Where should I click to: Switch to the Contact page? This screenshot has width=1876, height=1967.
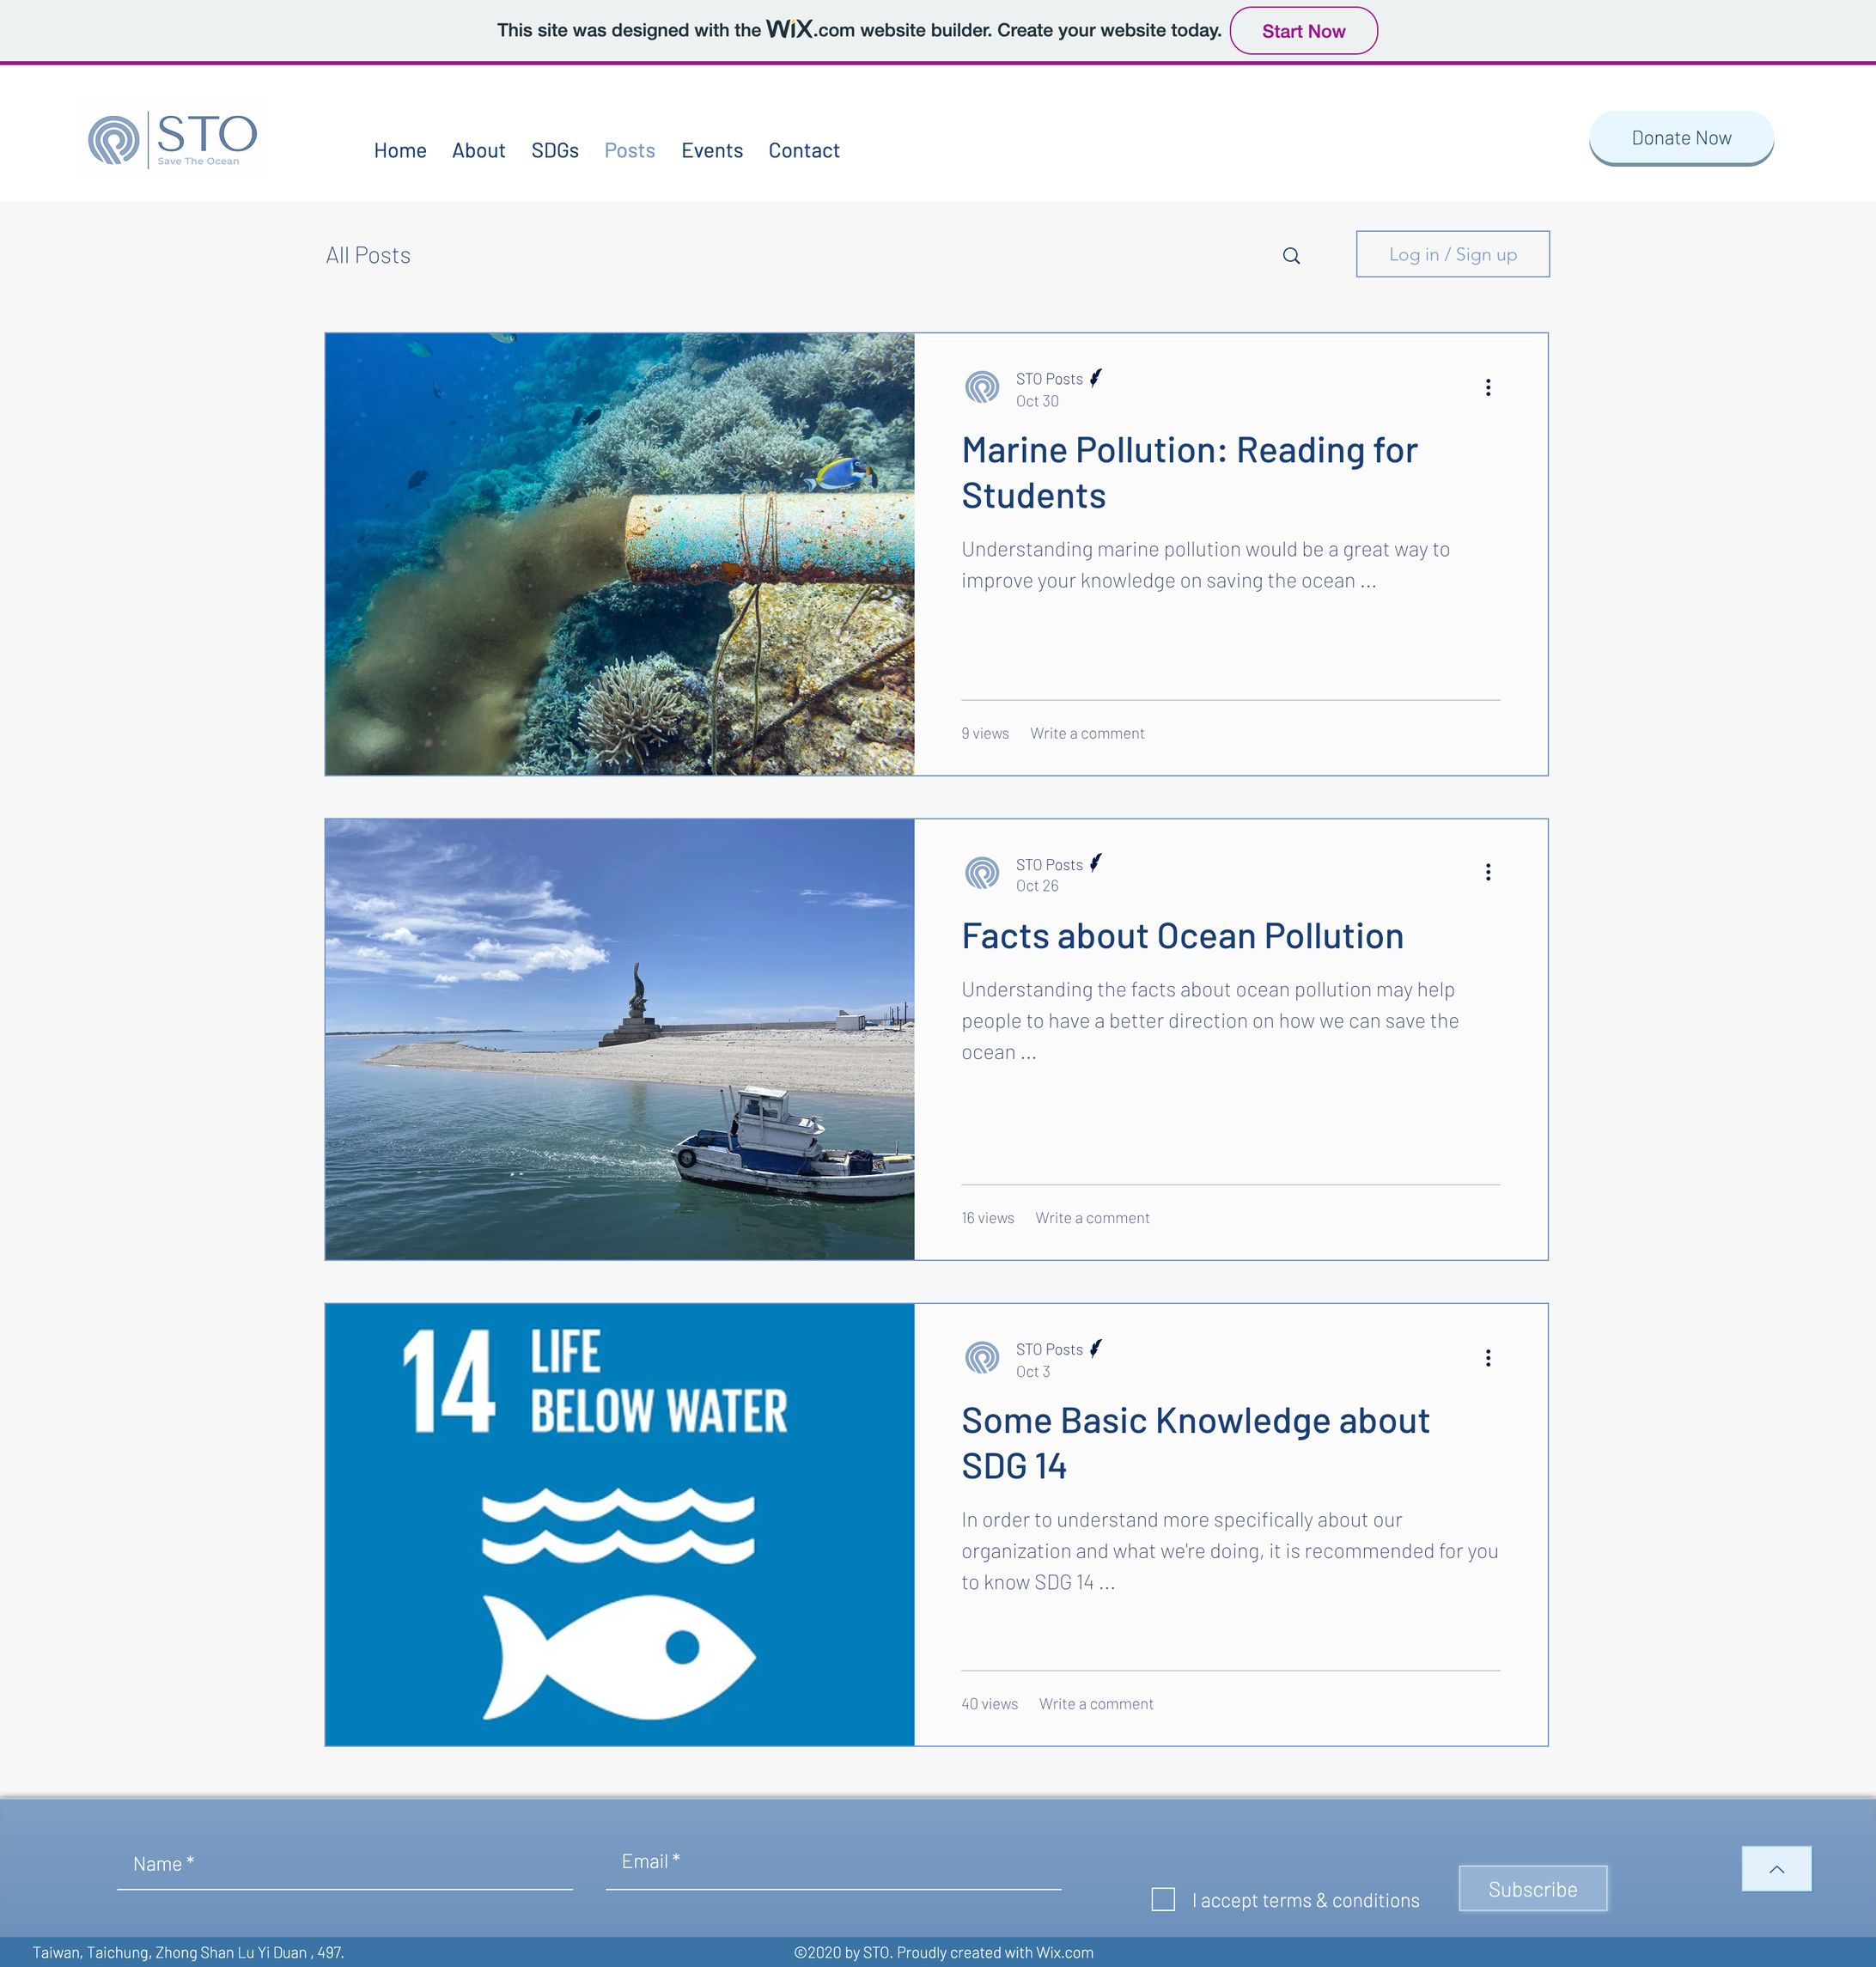[803, 150]
